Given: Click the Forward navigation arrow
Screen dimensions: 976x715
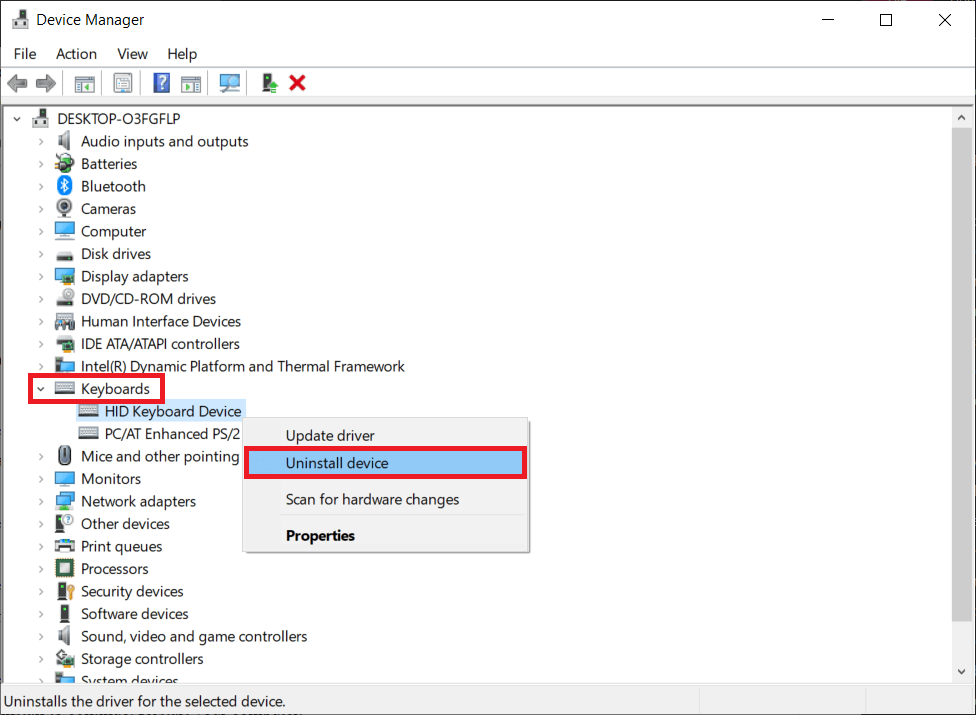Looking at the screenshot, I should tap(45, 82).
